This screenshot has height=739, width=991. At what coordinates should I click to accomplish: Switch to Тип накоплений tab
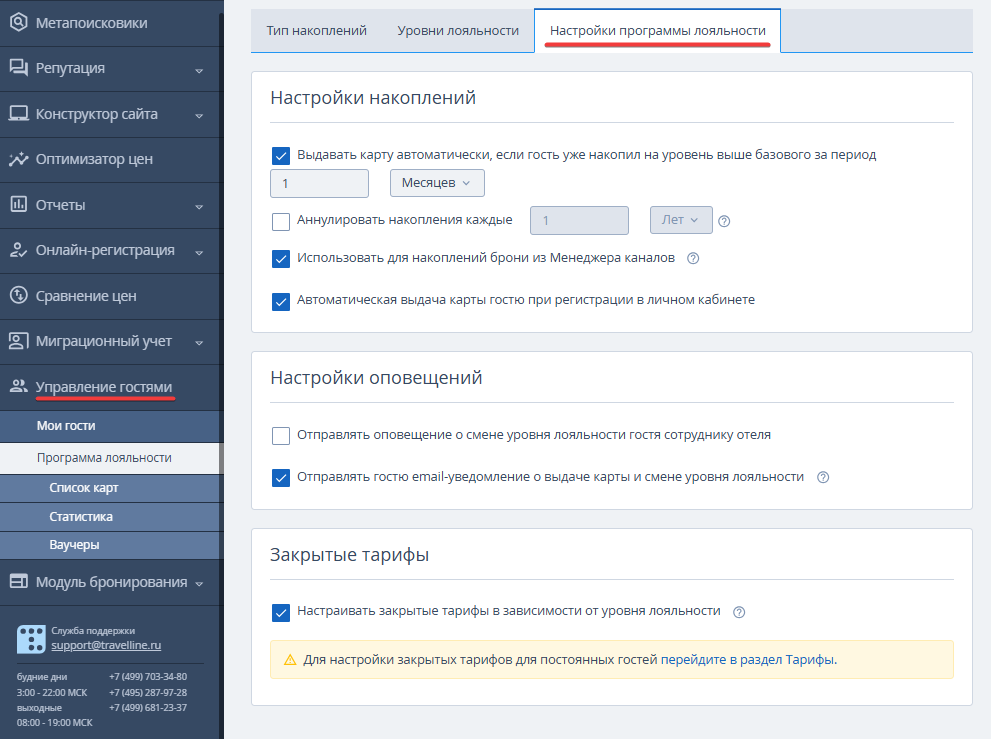(x=317, y=30)
